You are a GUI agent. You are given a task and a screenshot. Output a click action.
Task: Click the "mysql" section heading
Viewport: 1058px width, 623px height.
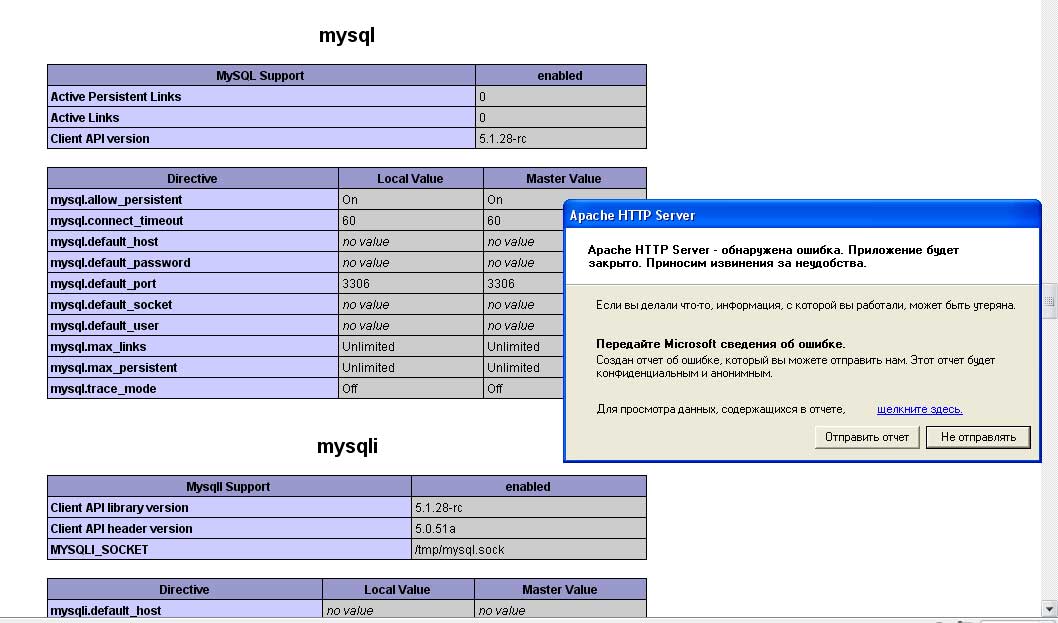click(x=346, y=36)
